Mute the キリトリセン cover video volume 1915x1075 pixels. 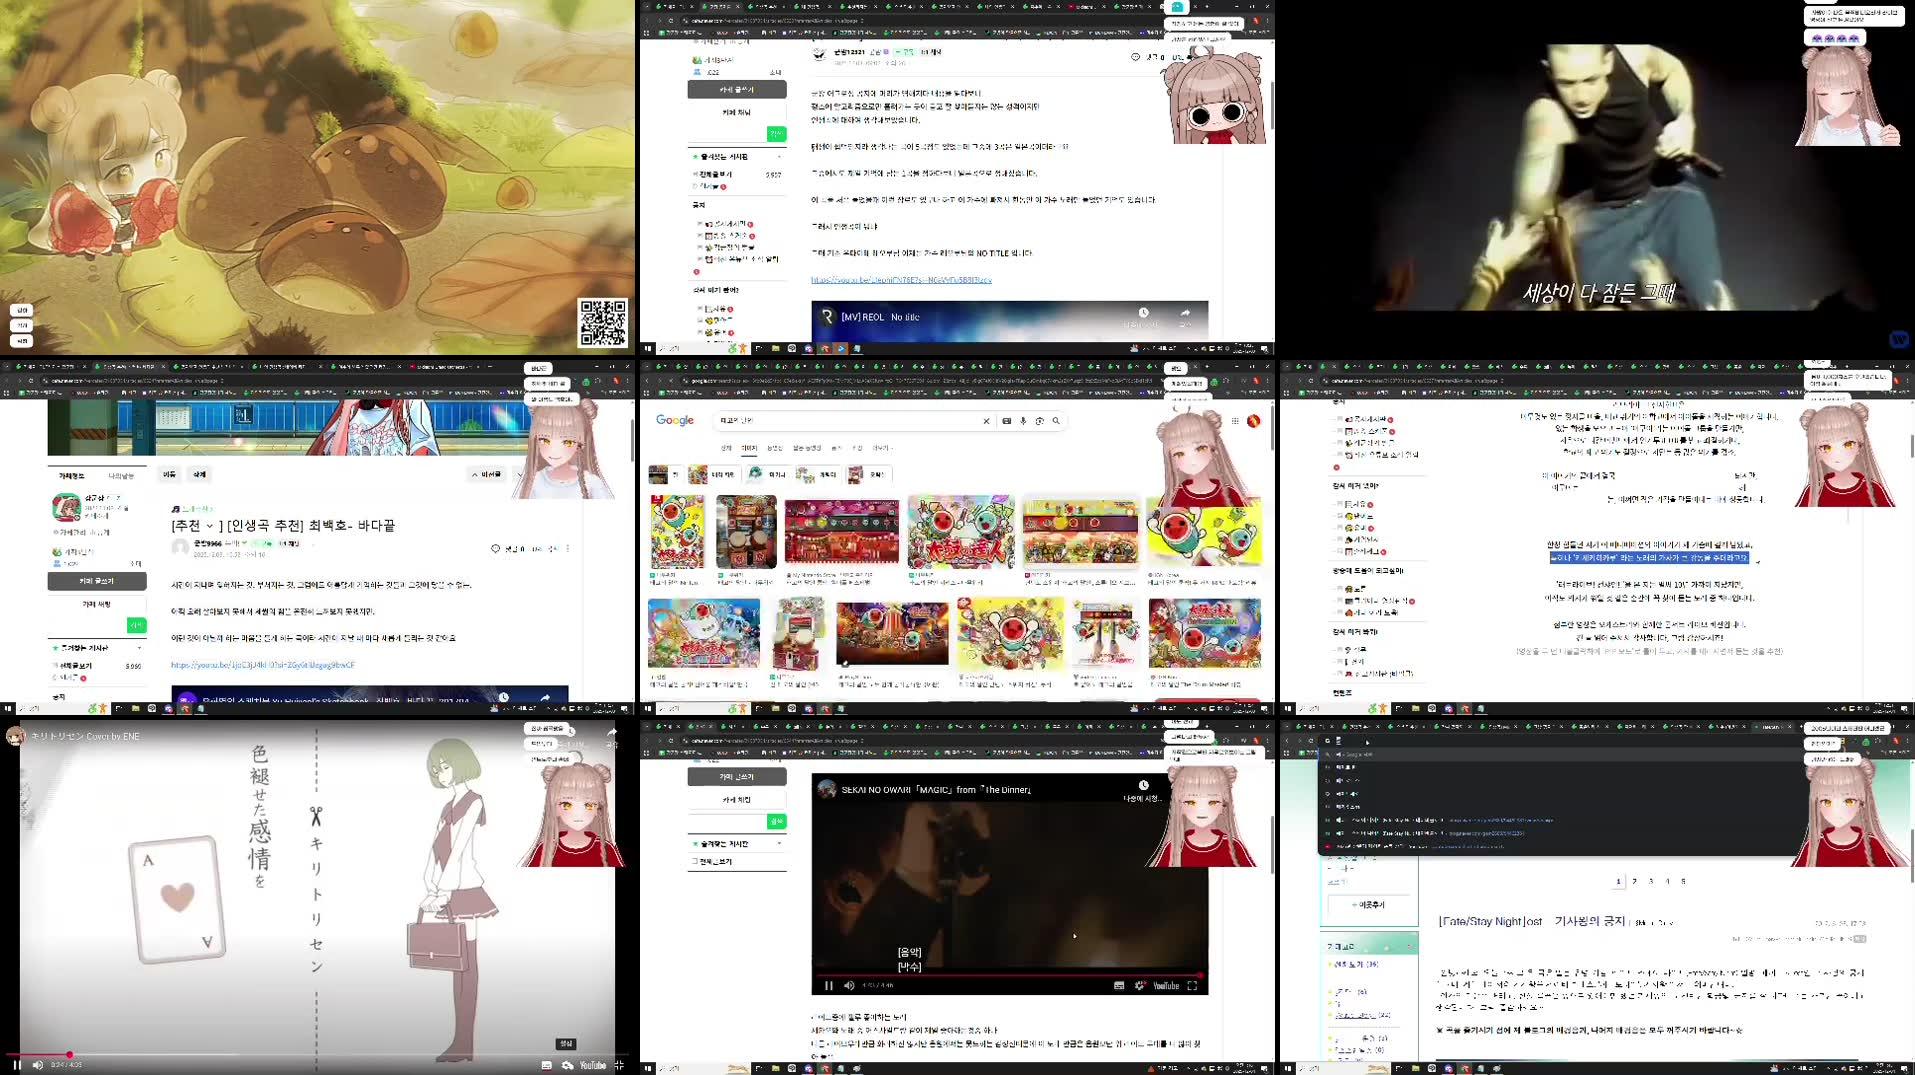click(x=37, y=1063)
